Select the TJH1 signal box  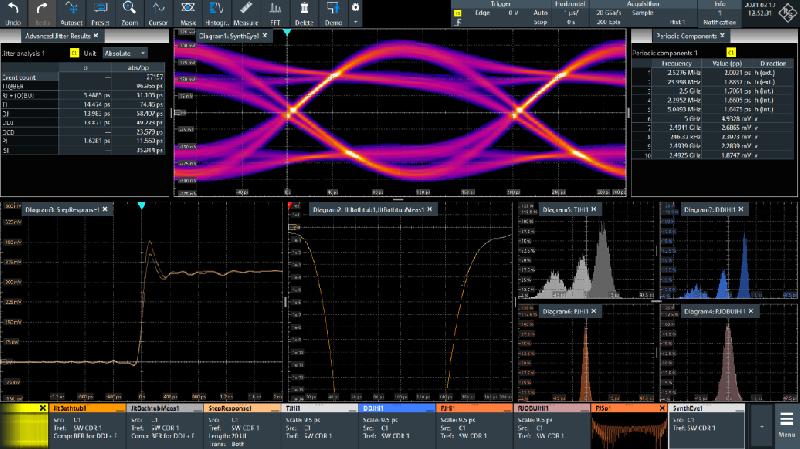point(319,426)
